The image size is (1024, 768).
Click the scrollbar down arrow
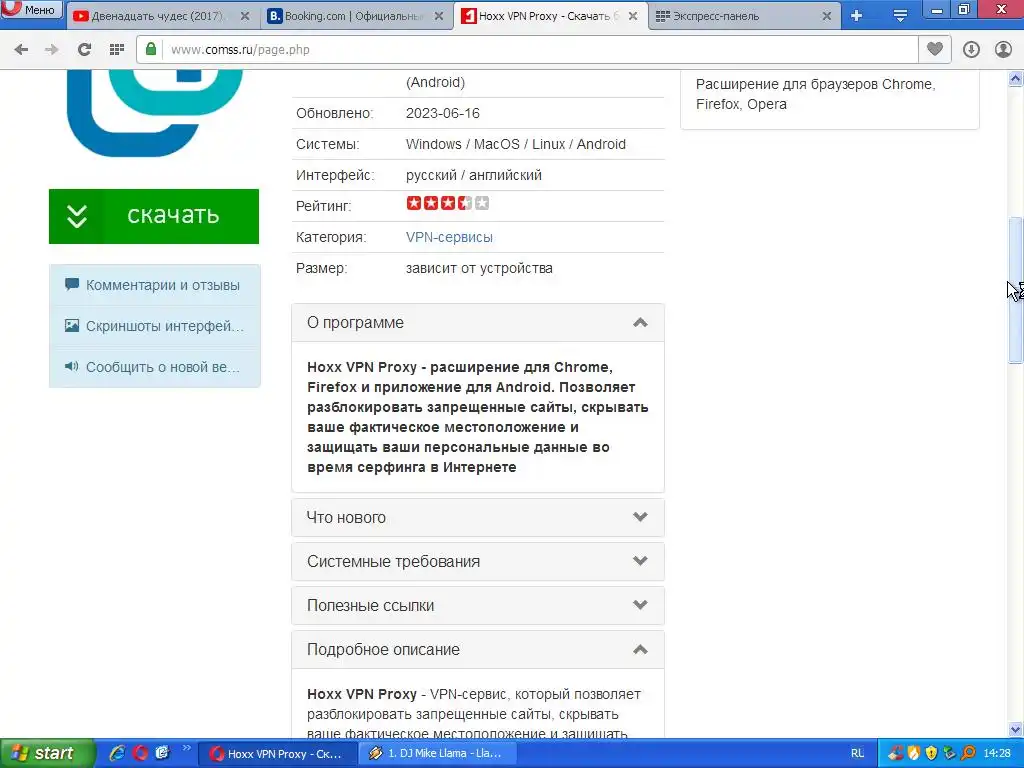(1016, 729)
